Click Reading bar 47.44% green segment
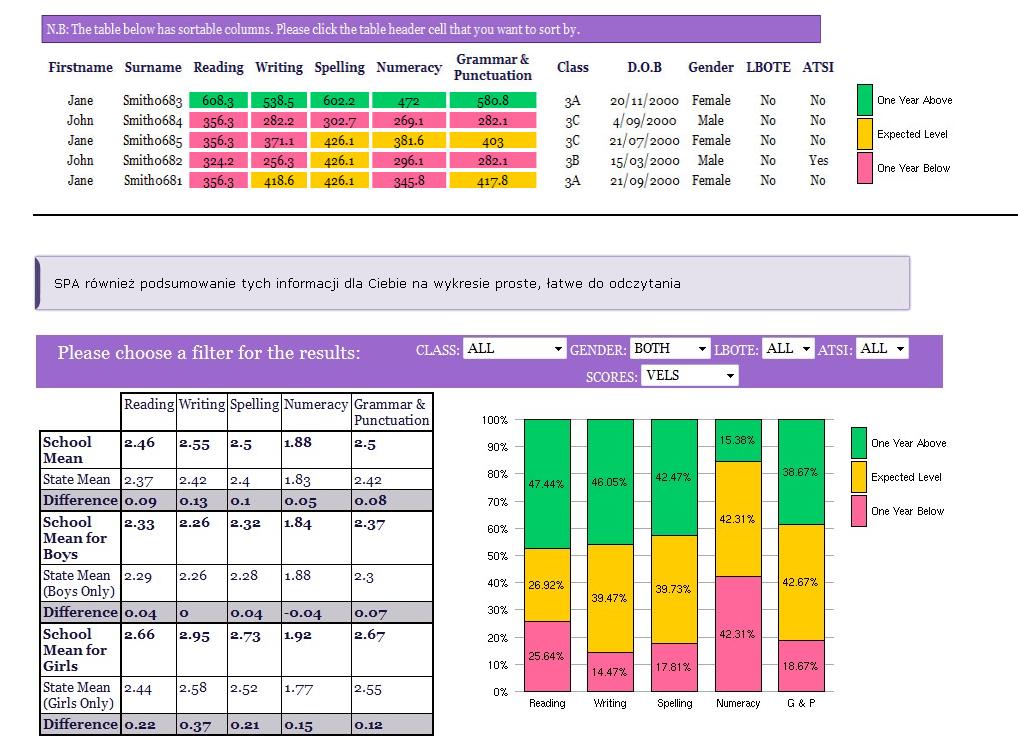Image resolution: width=1018 pixels, height=745 pixels. click(x=547, y=483)
